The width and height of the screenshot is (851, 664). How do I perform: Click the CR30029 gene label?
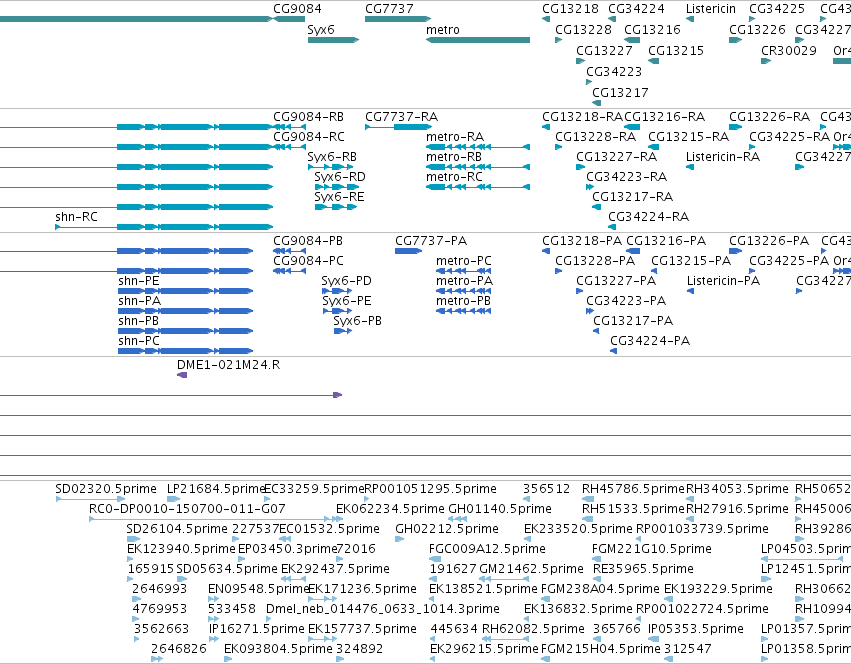point(789,50)
